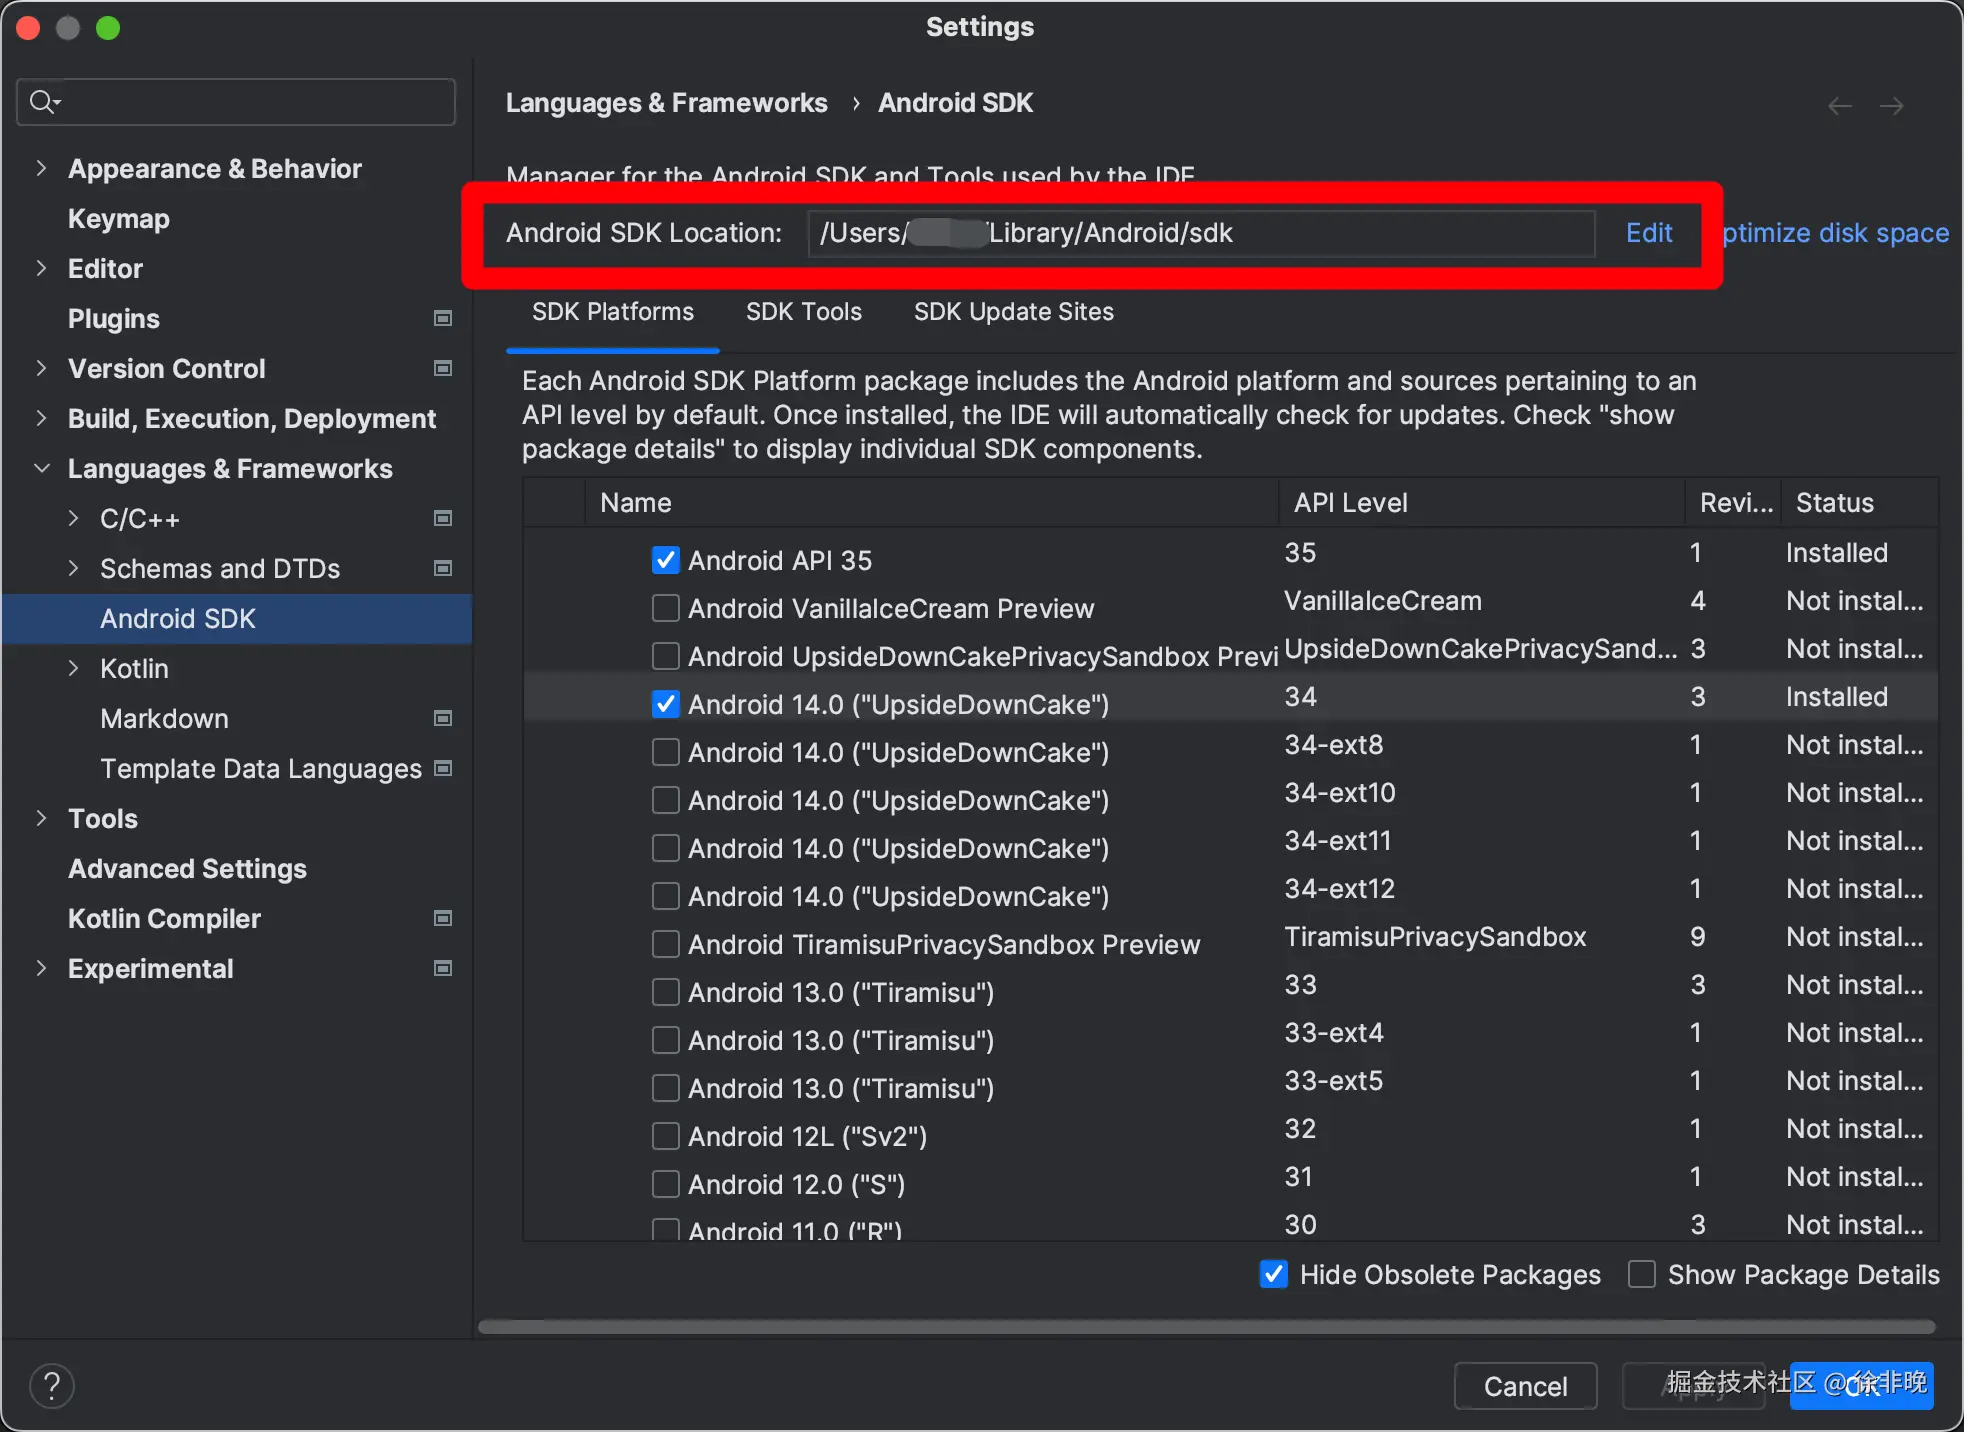Expand the Kotlin tree node
1964x1432 pixels.
click(73, 669)
